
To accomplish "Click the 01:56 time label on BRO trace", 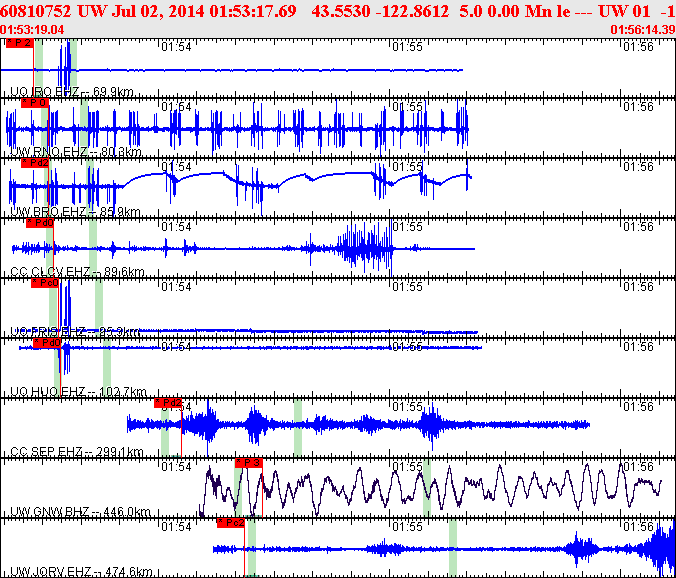I will click(638, 166).
